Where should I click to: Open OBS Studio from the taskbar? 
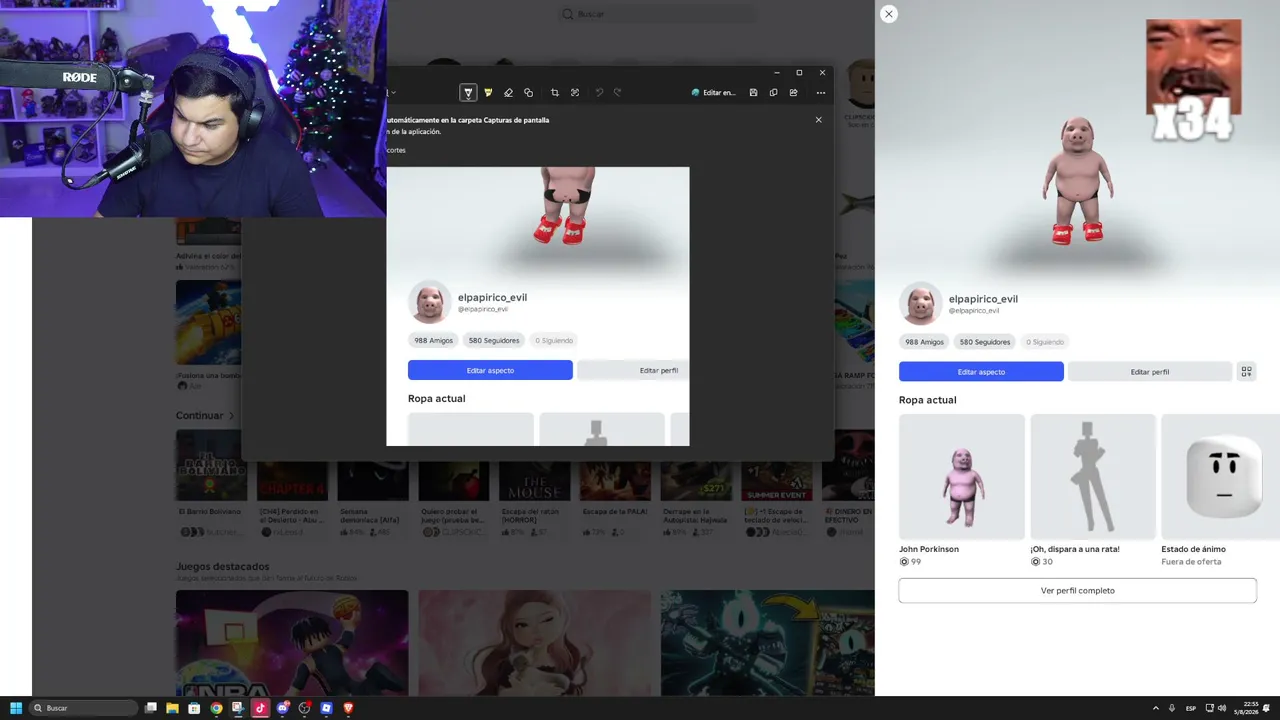pyautogui.click(x=305, y=708)
